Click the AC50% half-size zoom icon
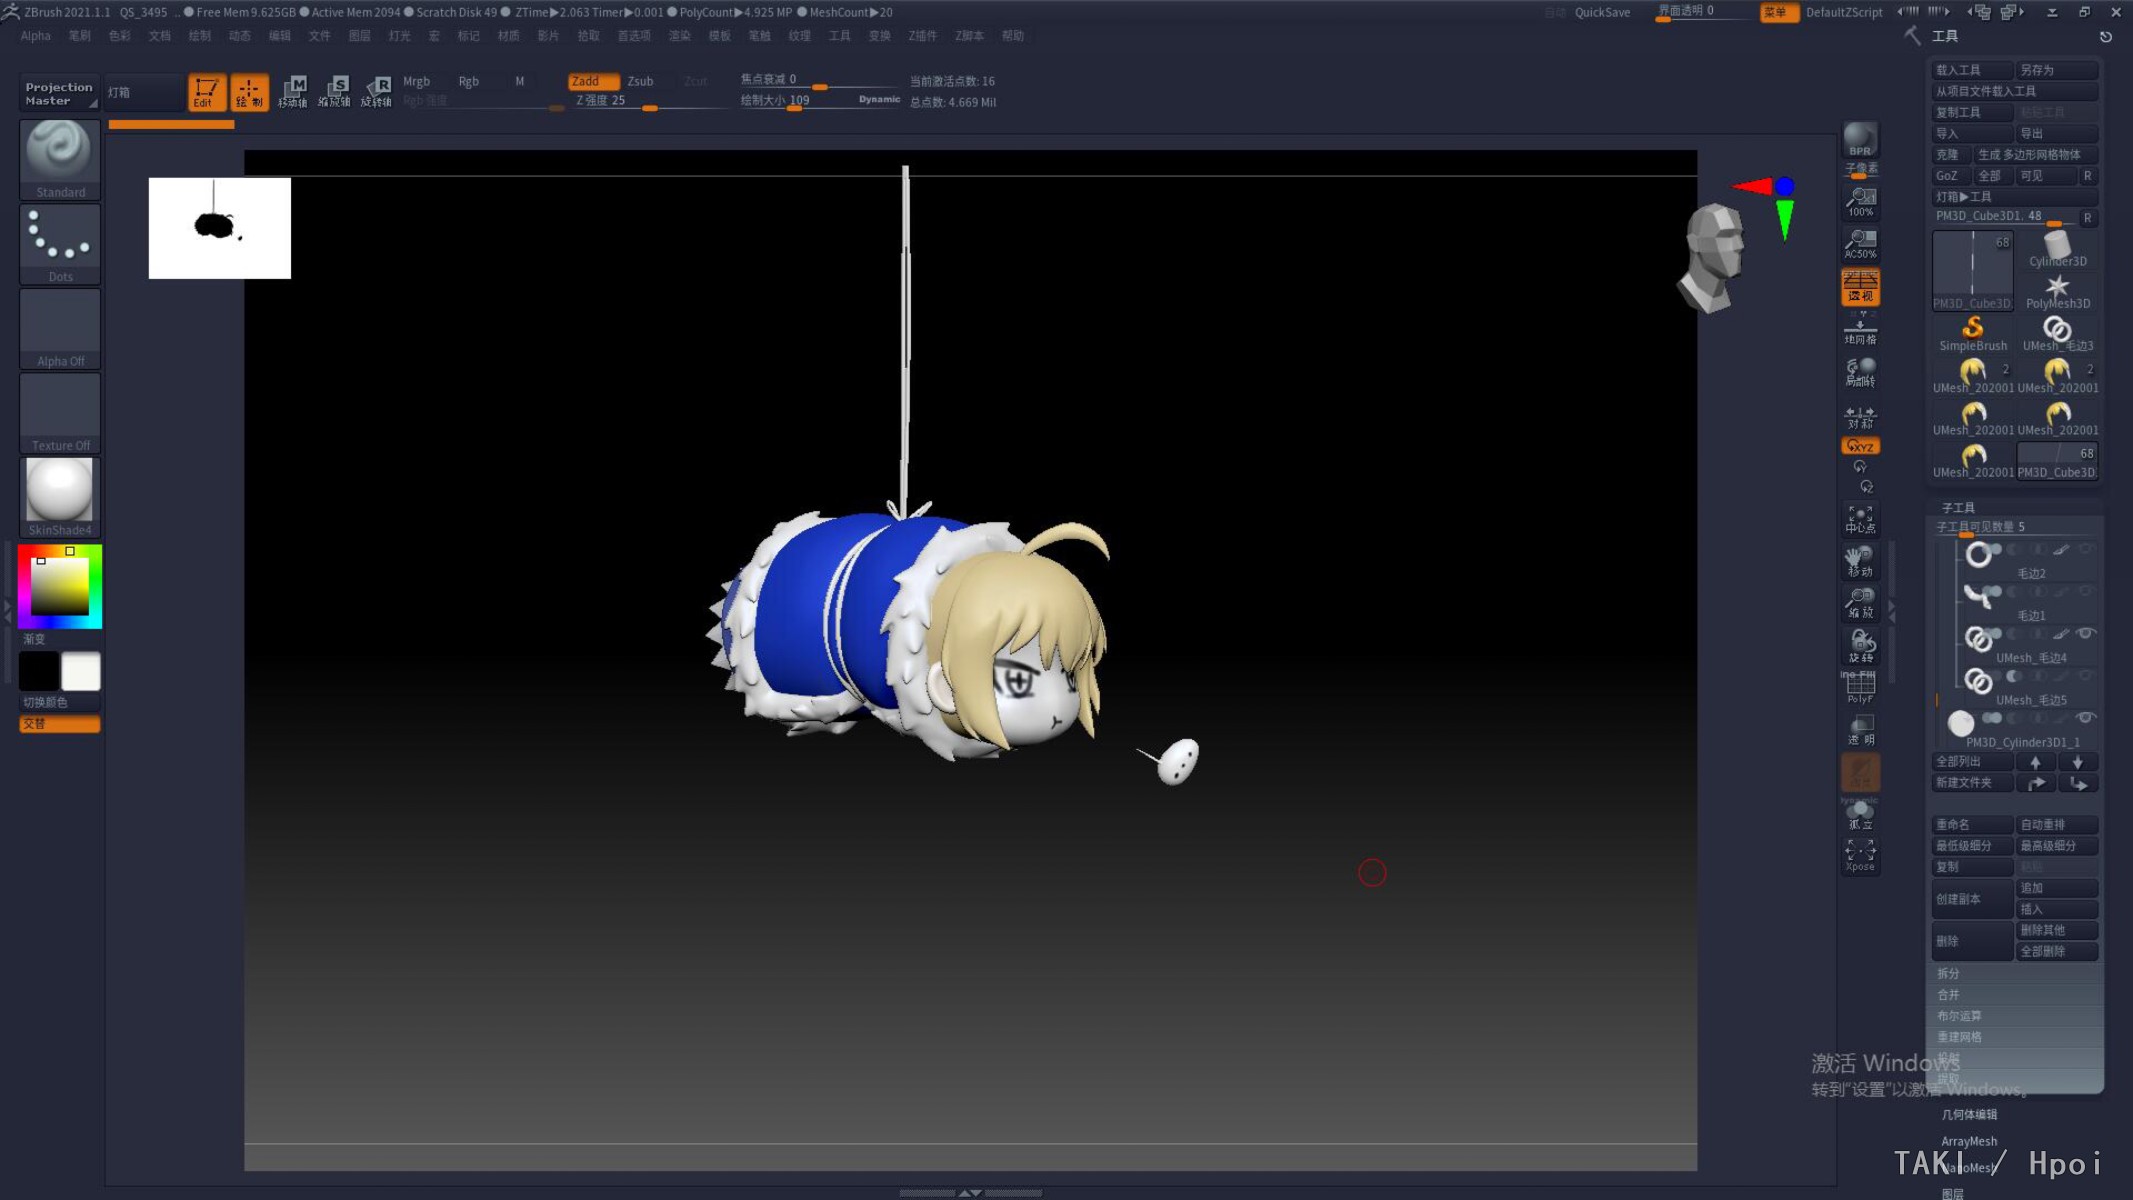Image resolution: width=2133 pixels, height=1200 pixels. pyautogui.click(x=1860, y=244)
